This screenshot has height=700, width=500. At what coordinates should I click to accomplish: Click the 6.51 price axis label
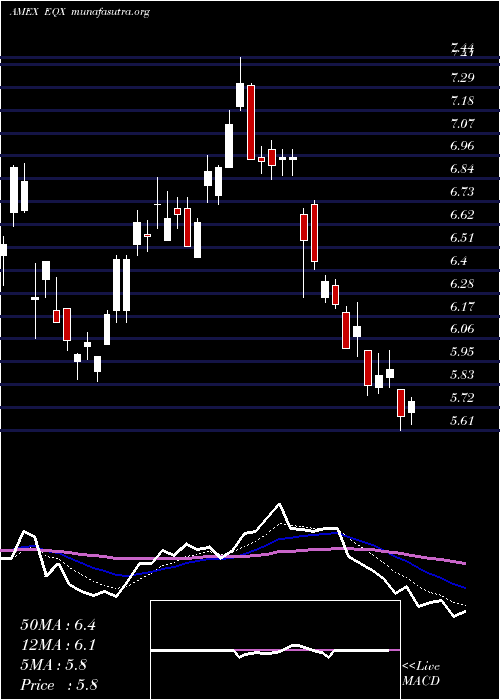click(x=462, y=238)
